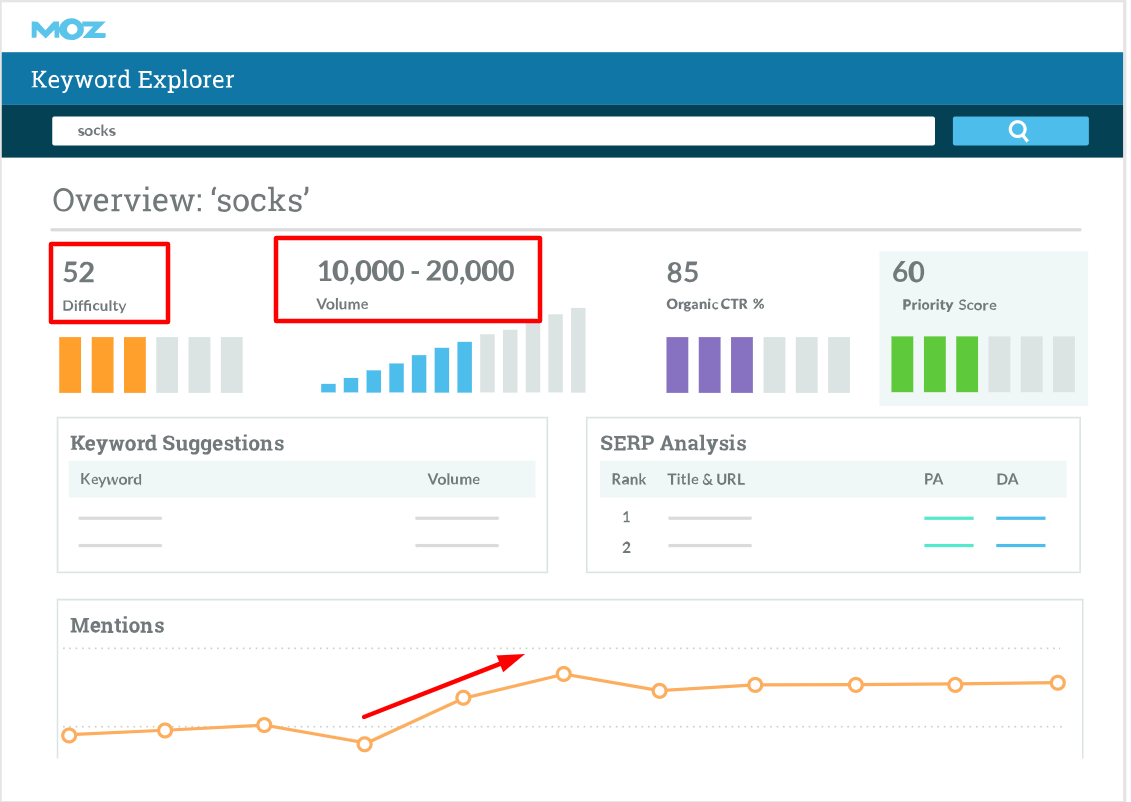Click the 'Keyword' column header
Screen dimensions: 1131x802
(111, 480)
